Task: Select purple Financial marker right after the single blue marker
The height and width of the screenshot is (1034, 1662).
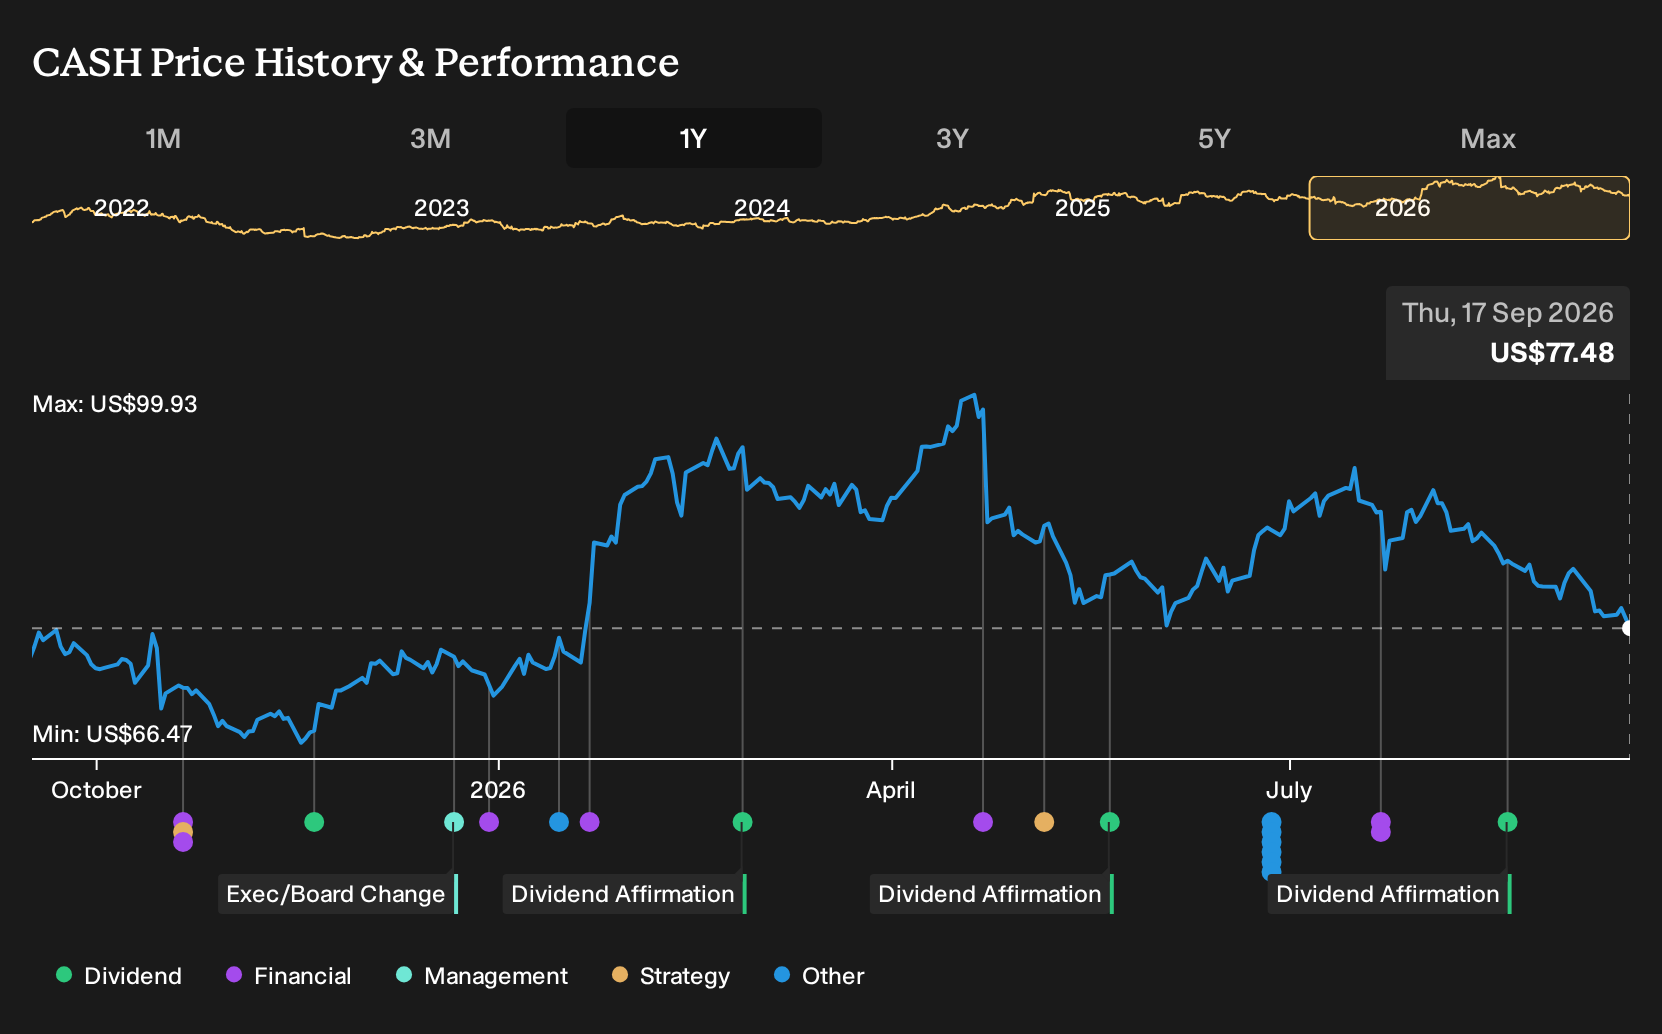Action: [590, 822]
